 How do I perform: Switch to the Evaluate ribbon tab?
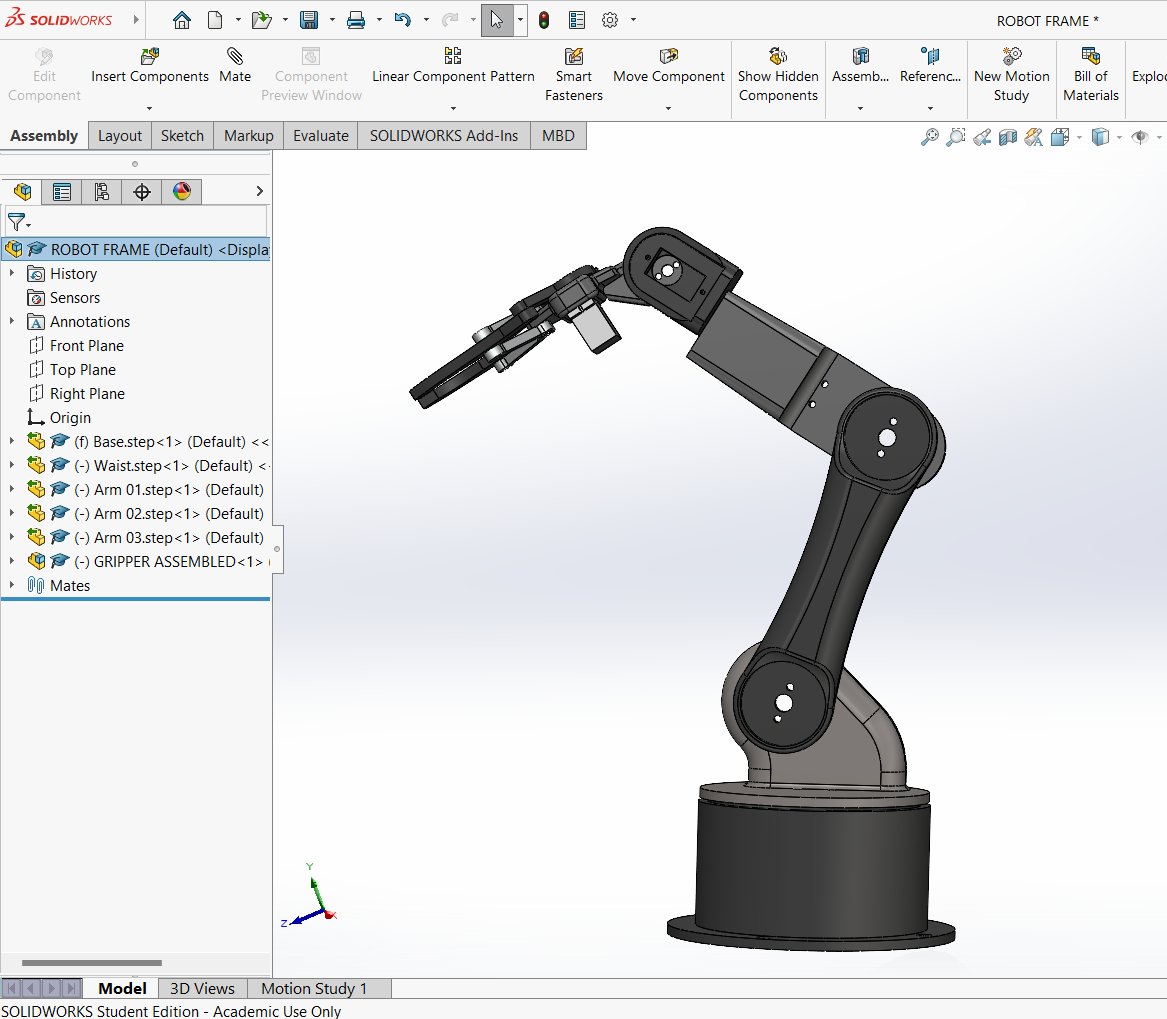click(x=320, y=136)
